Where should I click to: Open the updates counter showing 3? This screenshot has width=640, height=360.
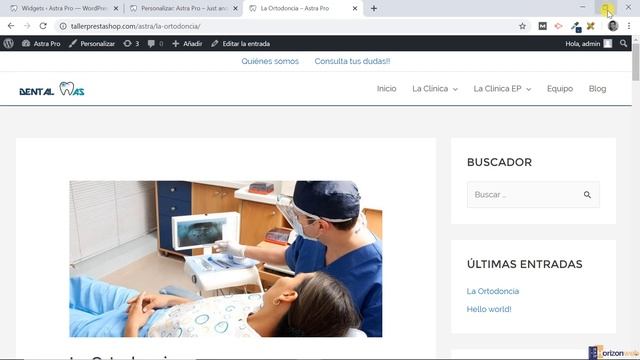(x=131, y=44)
